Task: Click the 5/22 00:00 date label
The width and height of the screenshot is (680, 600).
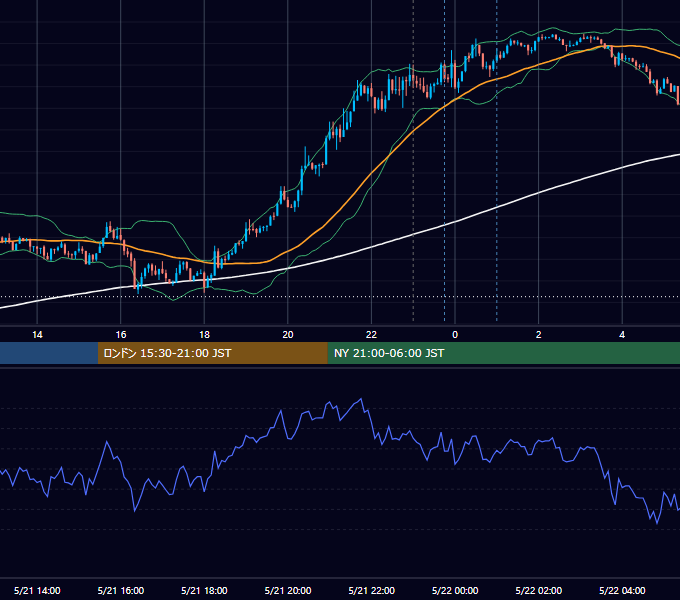Action: [x=455, y=590]
